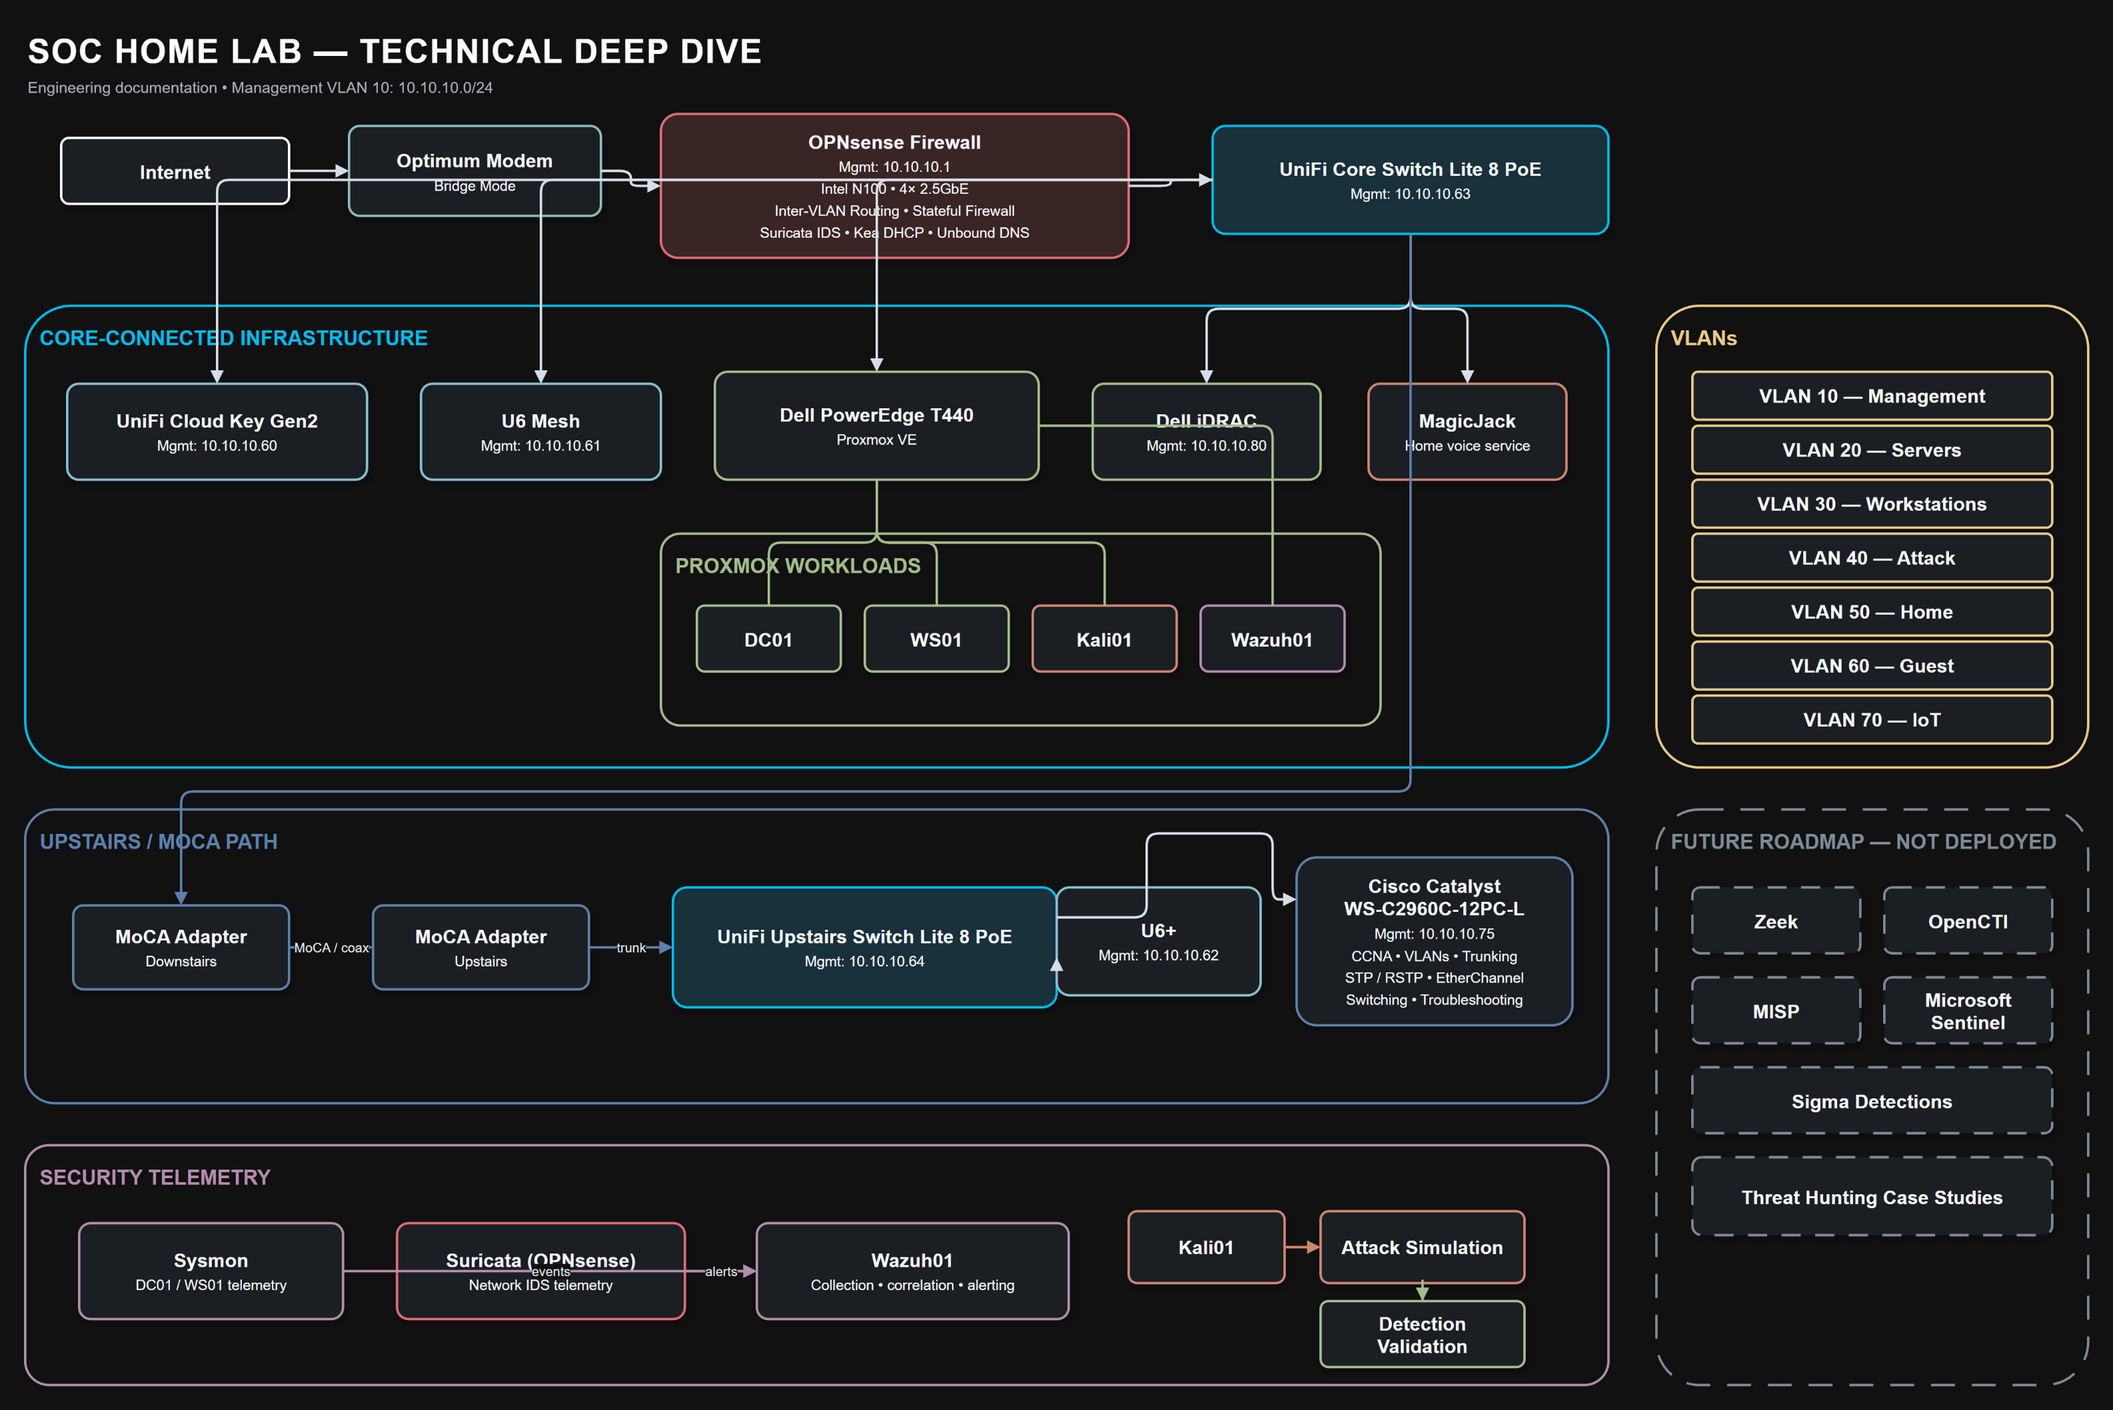Click the VLANs panel heading

[1704, 338]
